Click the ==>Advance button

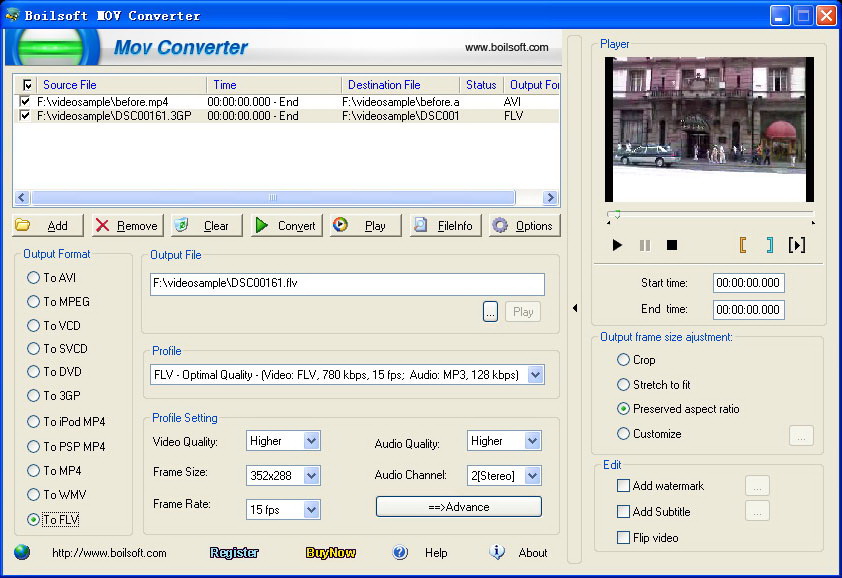[458, 507]
